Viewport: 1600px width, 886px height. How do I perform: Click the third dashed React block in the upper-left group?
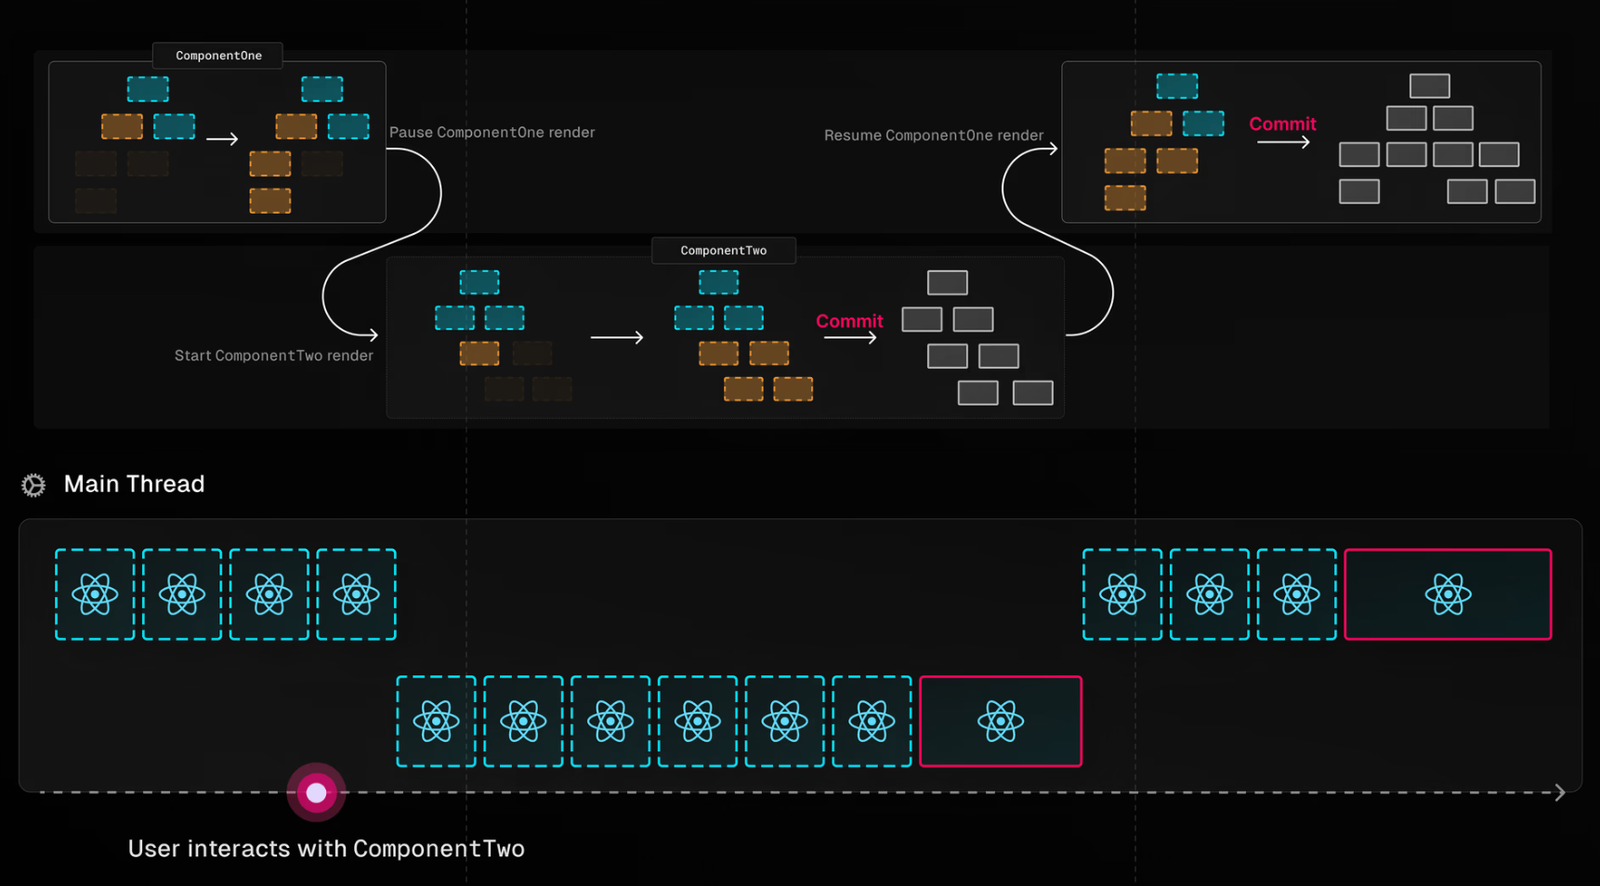pyautogui.click(x=269, y=594)
